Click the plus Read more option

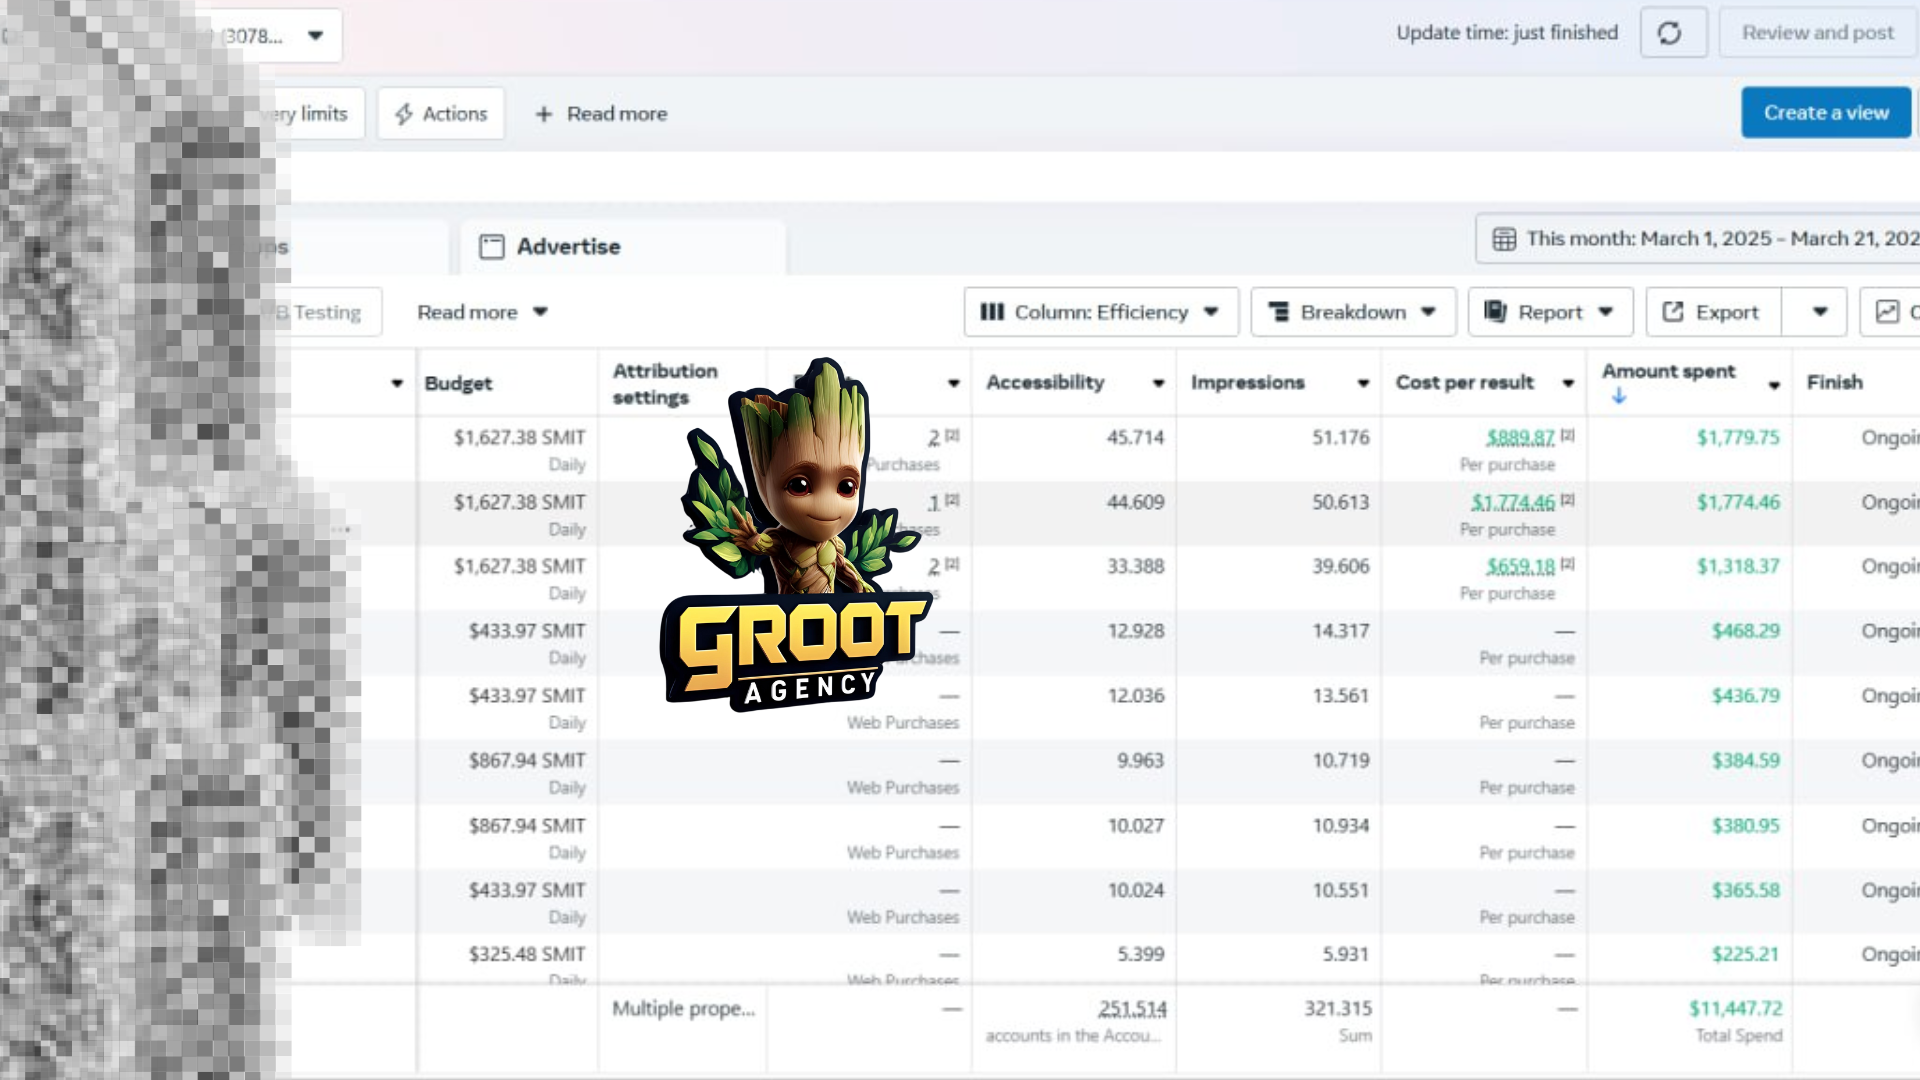(x=601, y=114)
